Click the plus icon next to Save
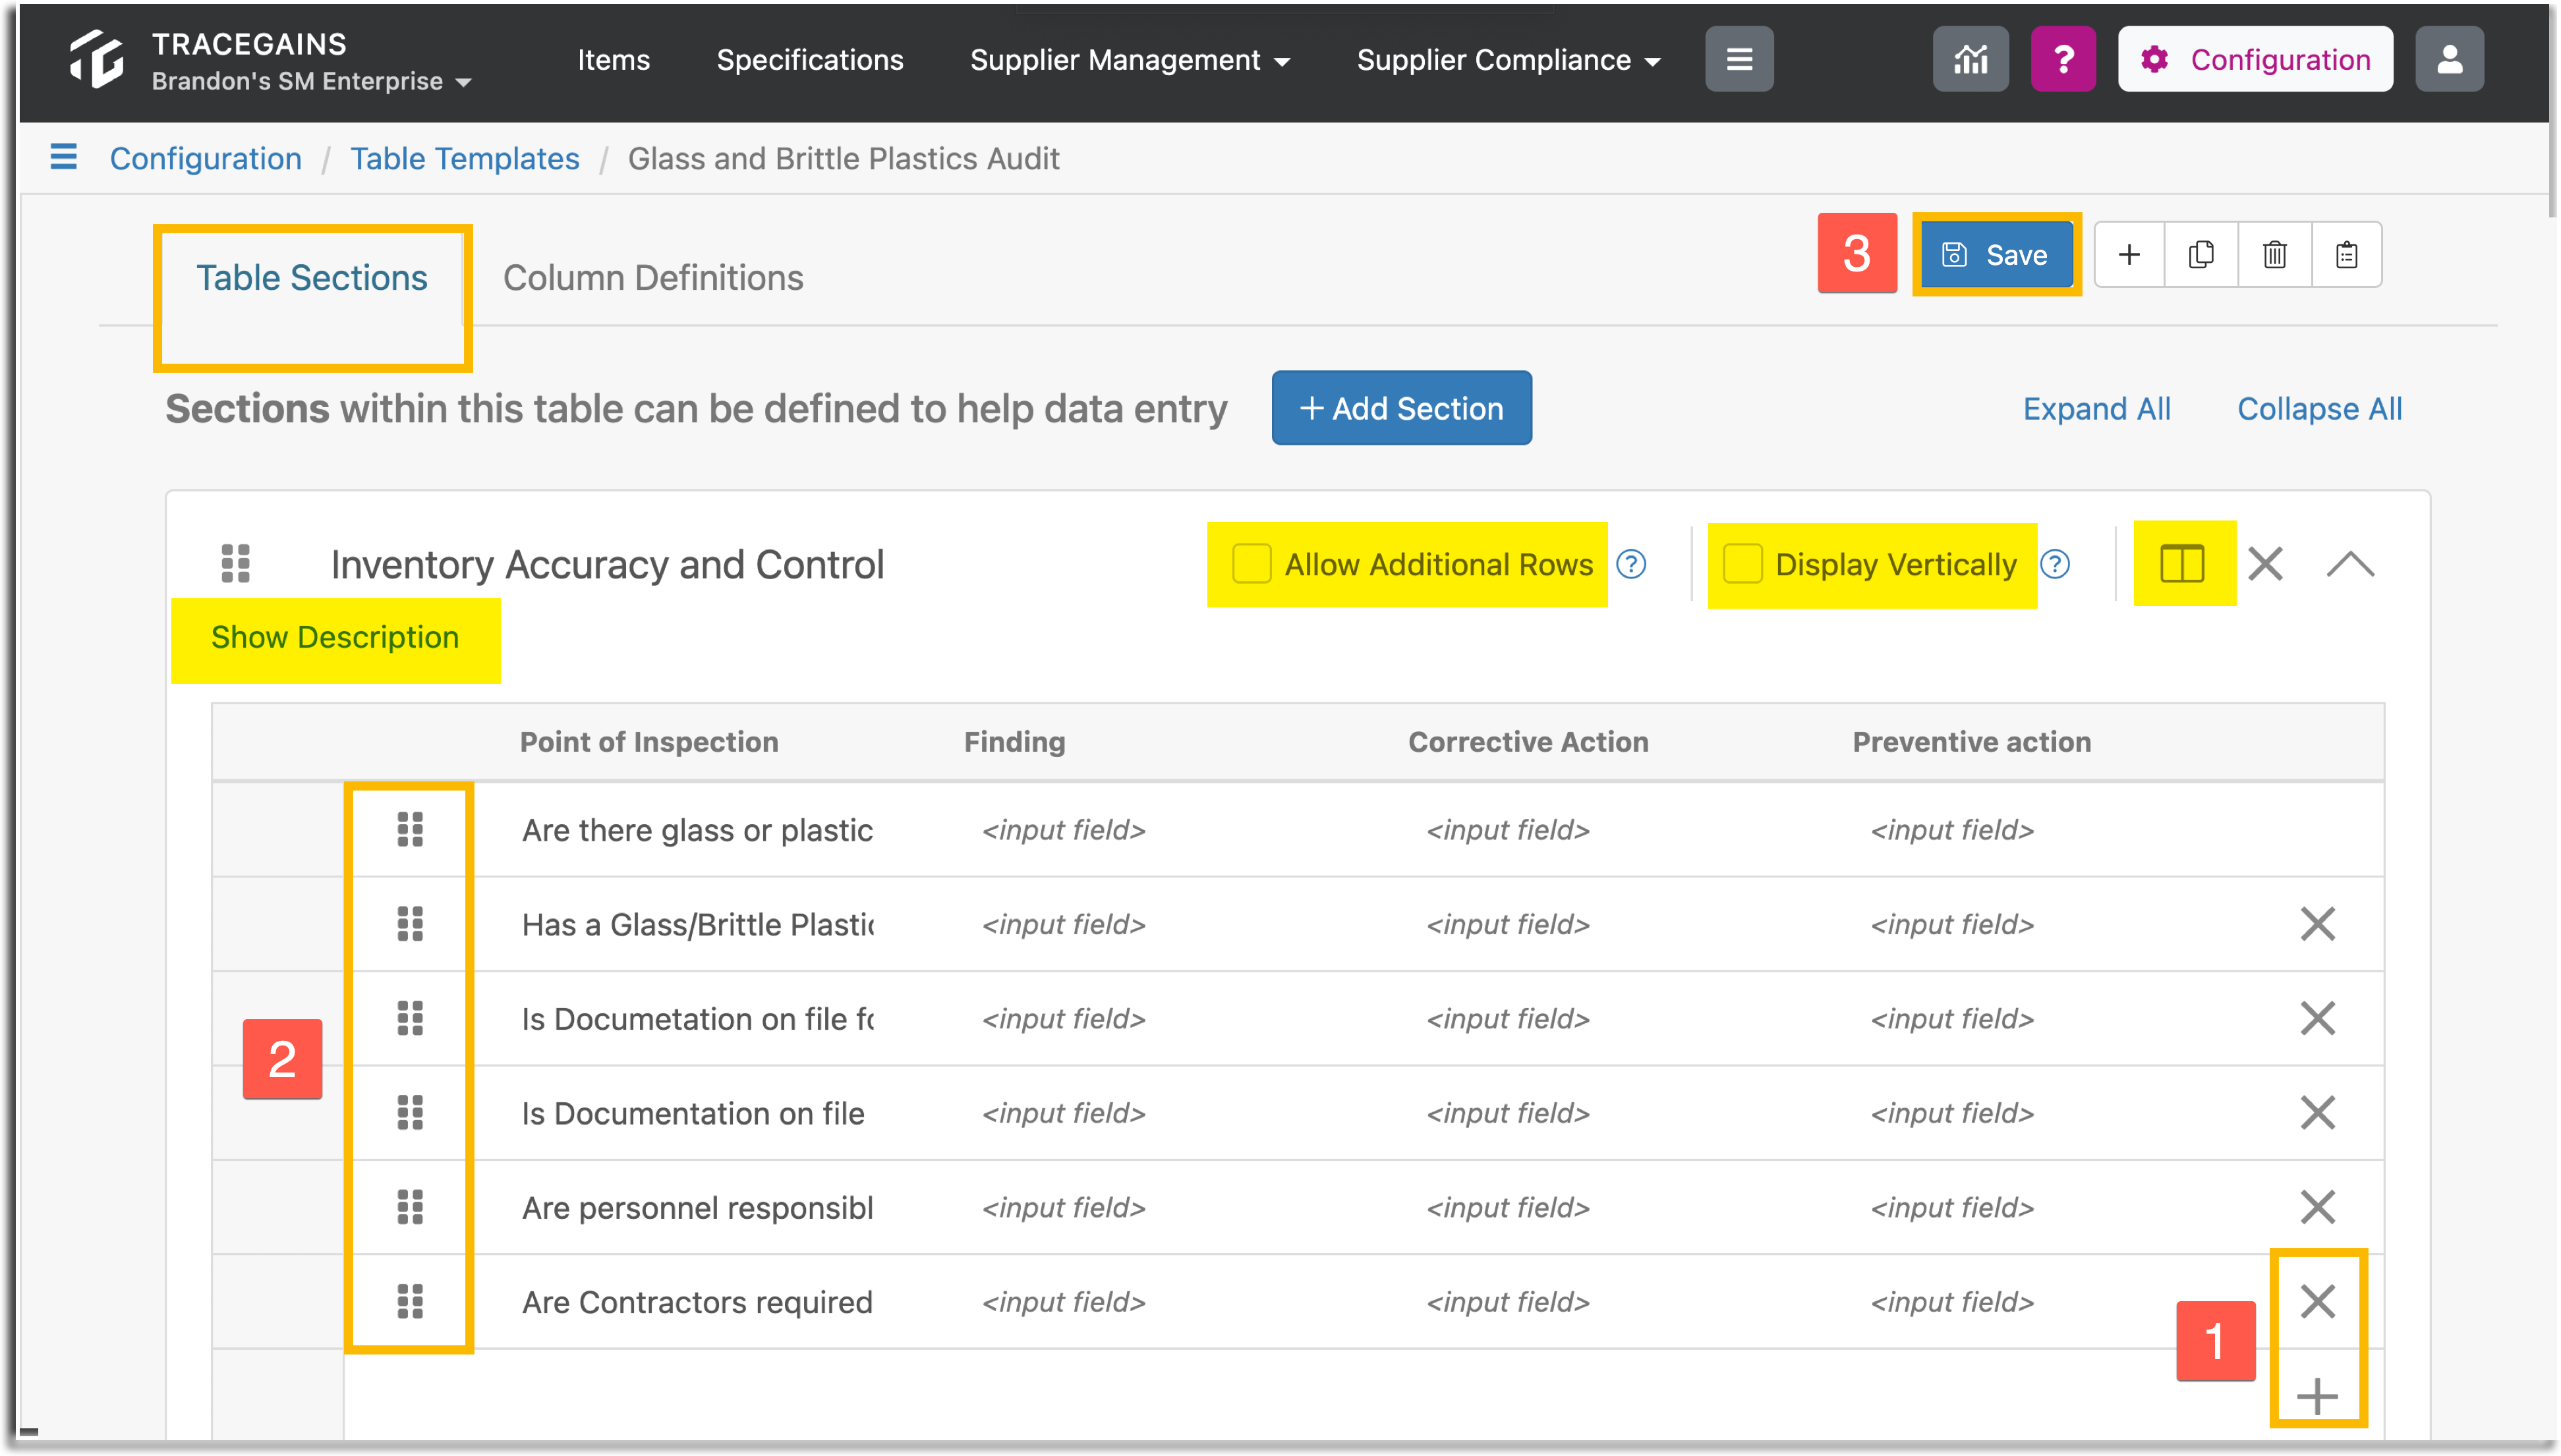The image size is (2561, 1456). tap(2129, 255)
